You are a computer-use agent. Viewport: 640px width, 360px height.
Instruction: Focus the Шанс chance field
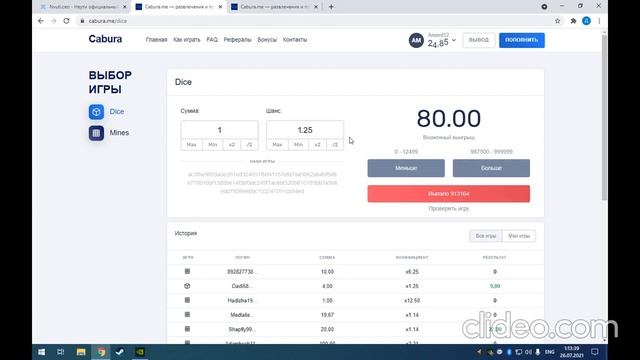305,130
